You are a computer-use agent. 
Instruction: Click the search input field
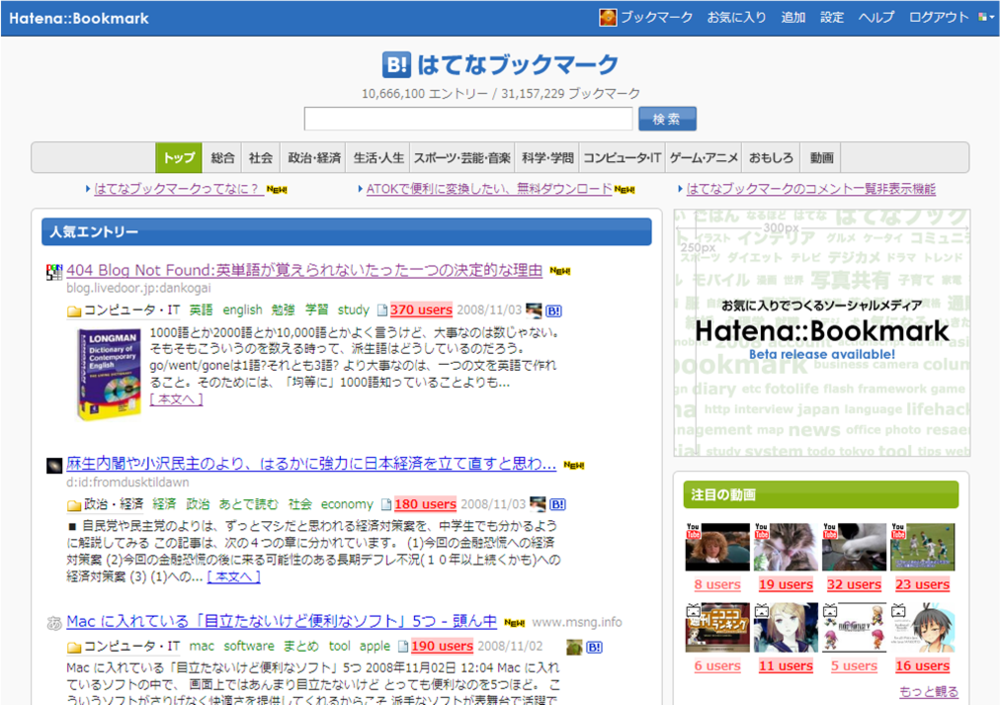coord(468,119)
